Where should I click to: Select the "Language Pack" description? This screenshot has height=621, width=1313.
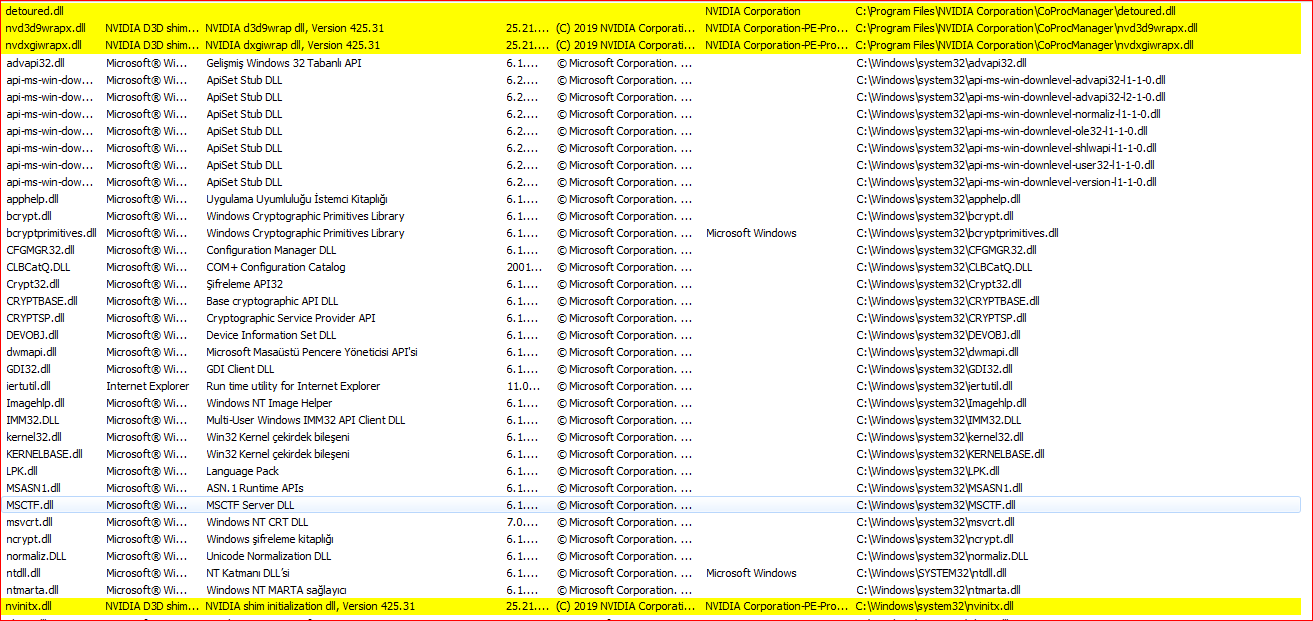242,471
